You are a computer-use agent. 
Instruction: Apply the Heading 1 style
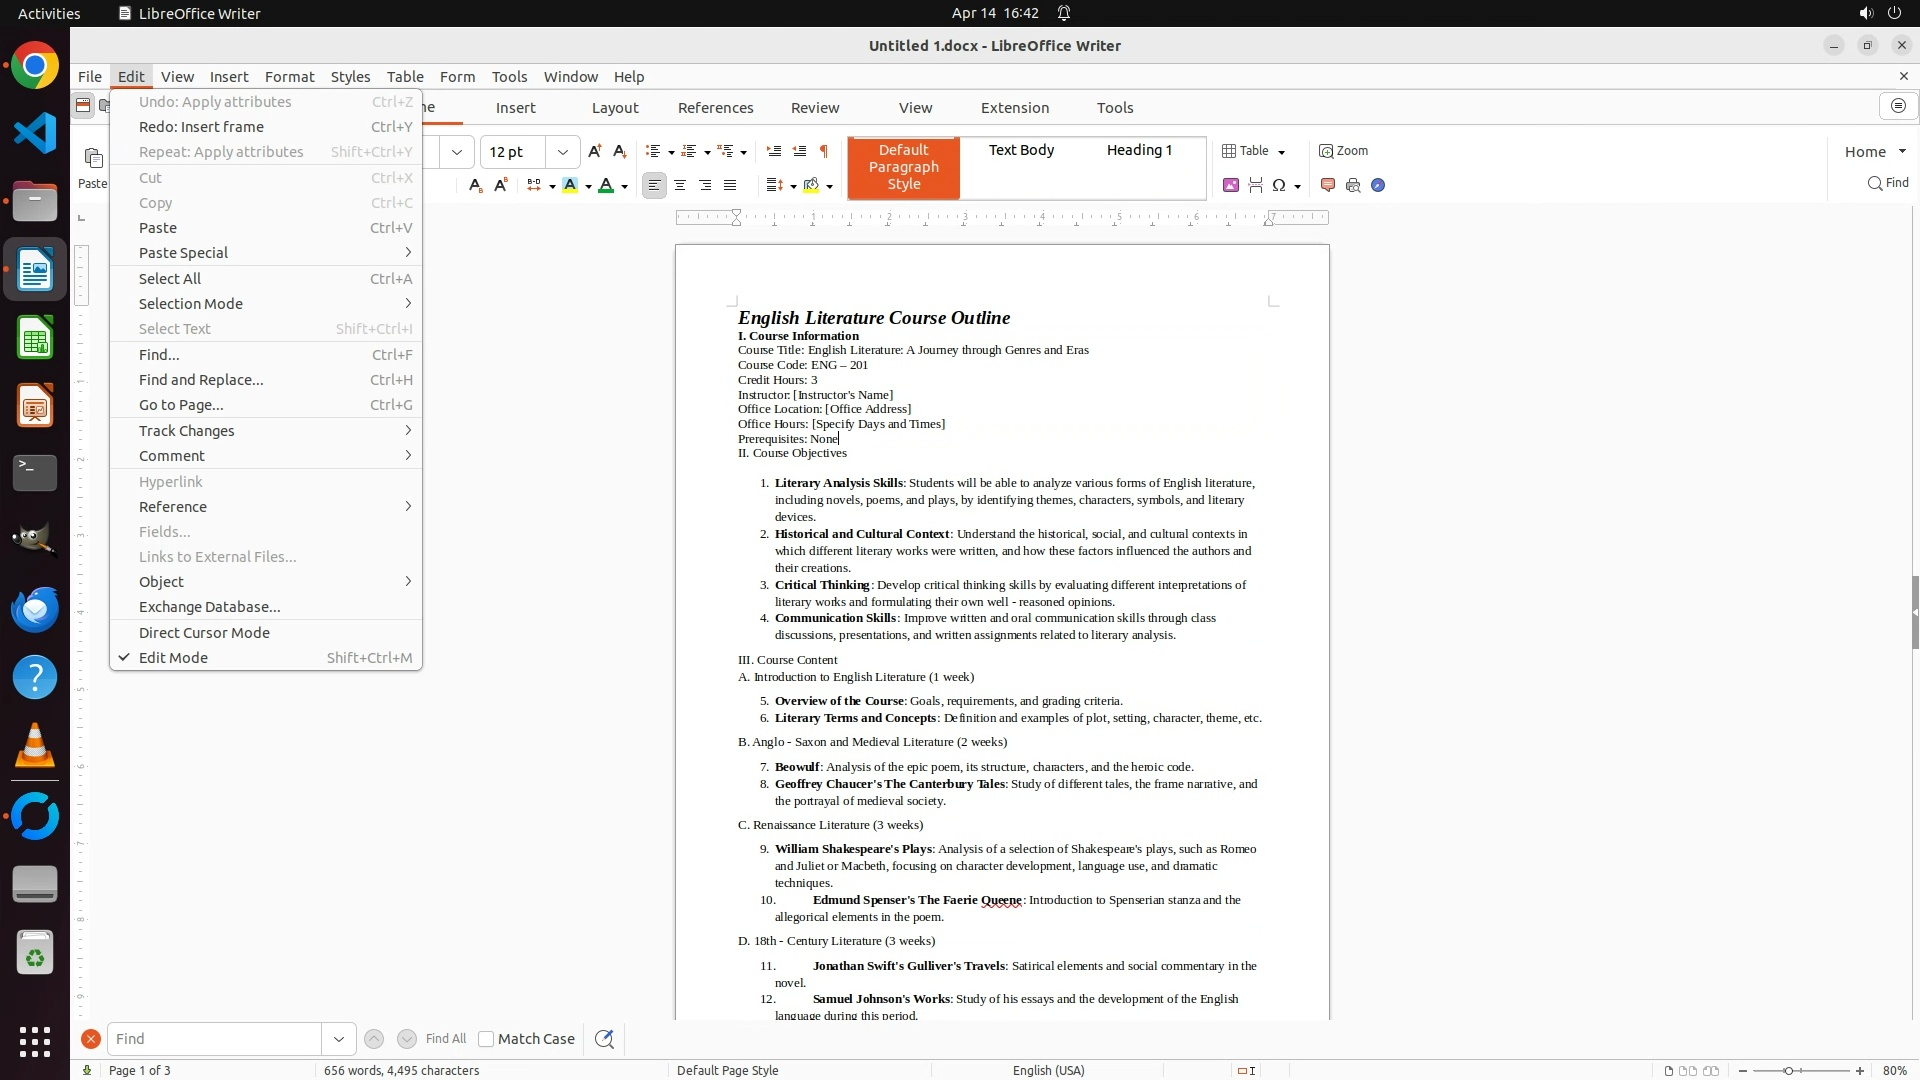[x=1139, y=150]
